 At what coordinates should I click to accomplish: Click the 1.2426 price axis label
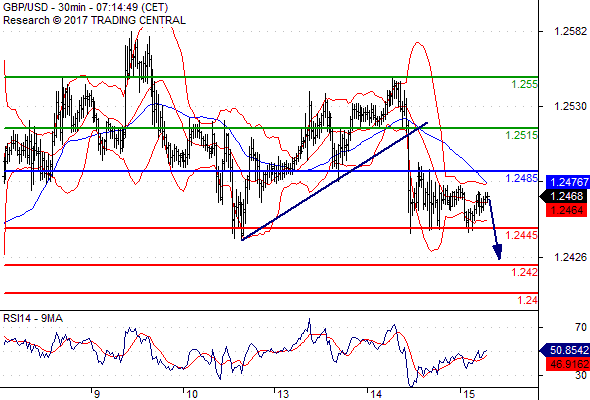[570, 257]
